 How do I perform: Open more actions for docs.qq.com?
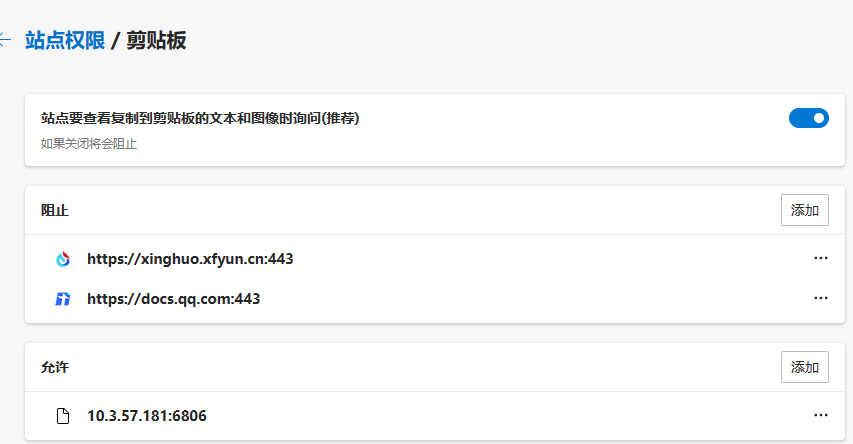click(821, 297)
